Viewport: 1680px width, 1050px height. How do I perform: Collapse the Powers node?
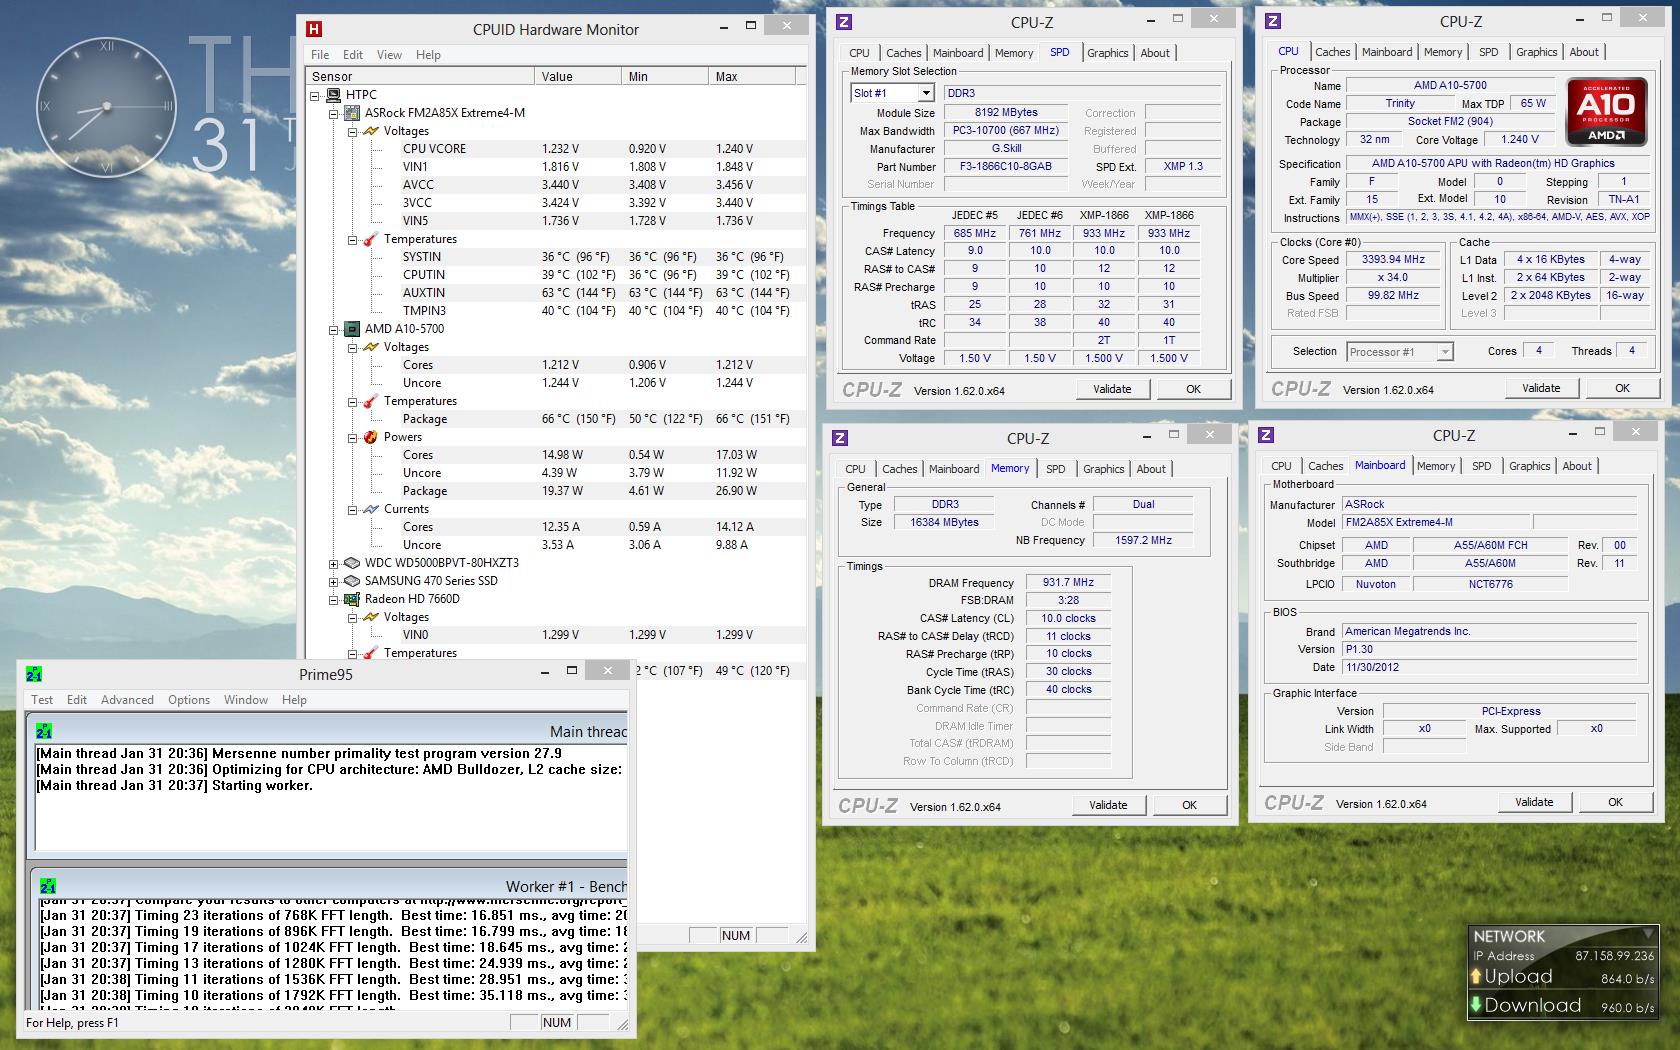352,438
